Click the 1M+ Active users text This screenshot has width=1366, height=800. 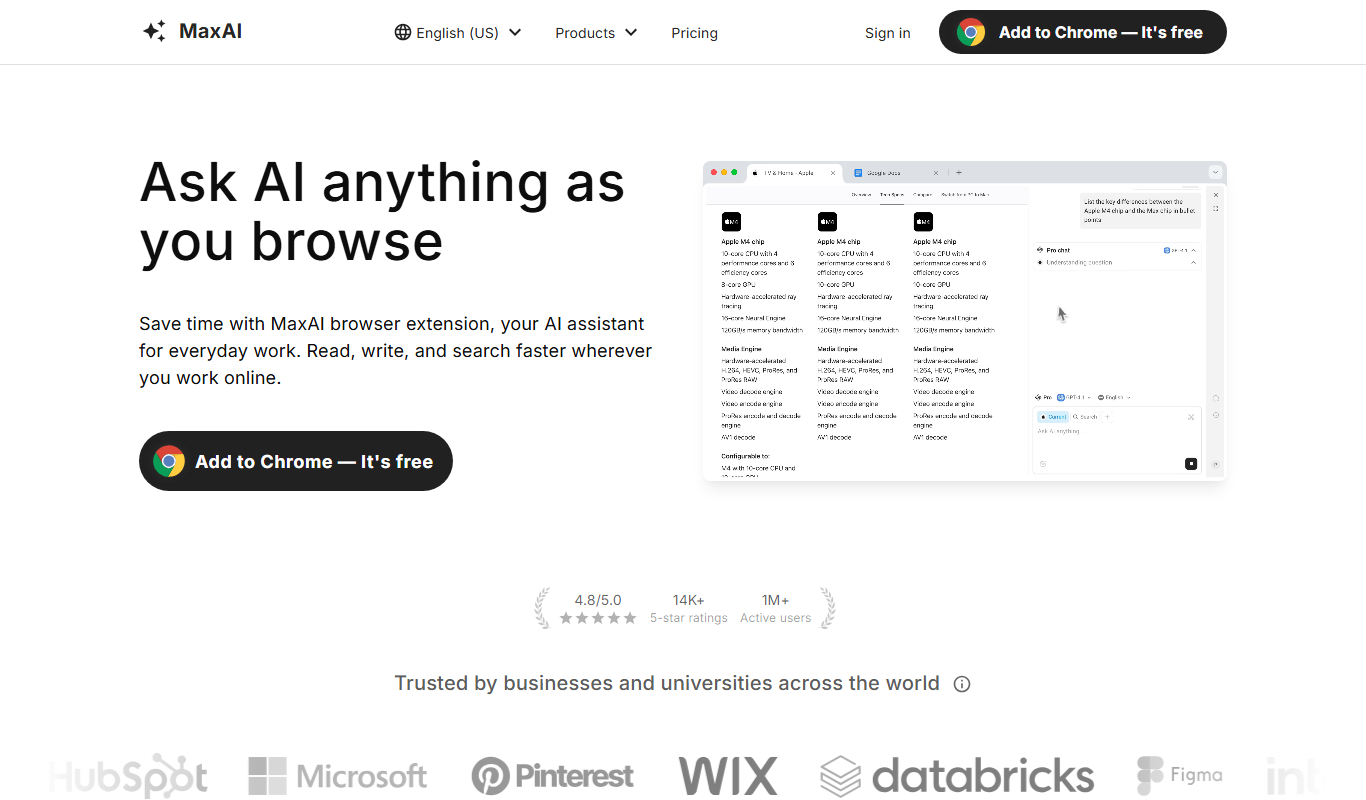tap(776, 608)
